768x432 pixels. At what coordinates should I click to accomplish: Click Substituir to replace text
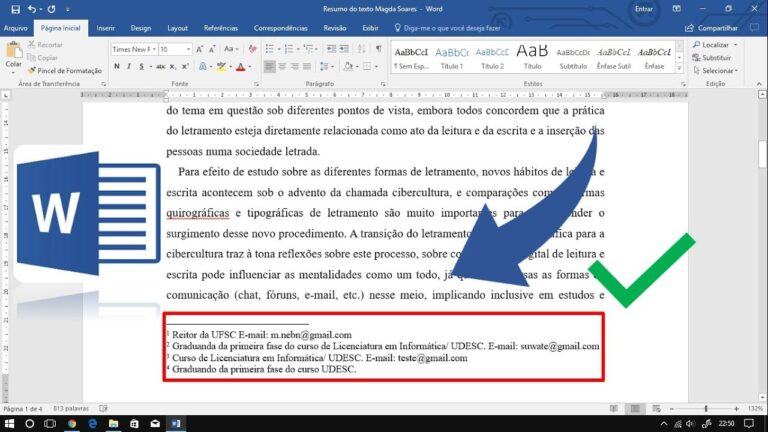(712, 58)
